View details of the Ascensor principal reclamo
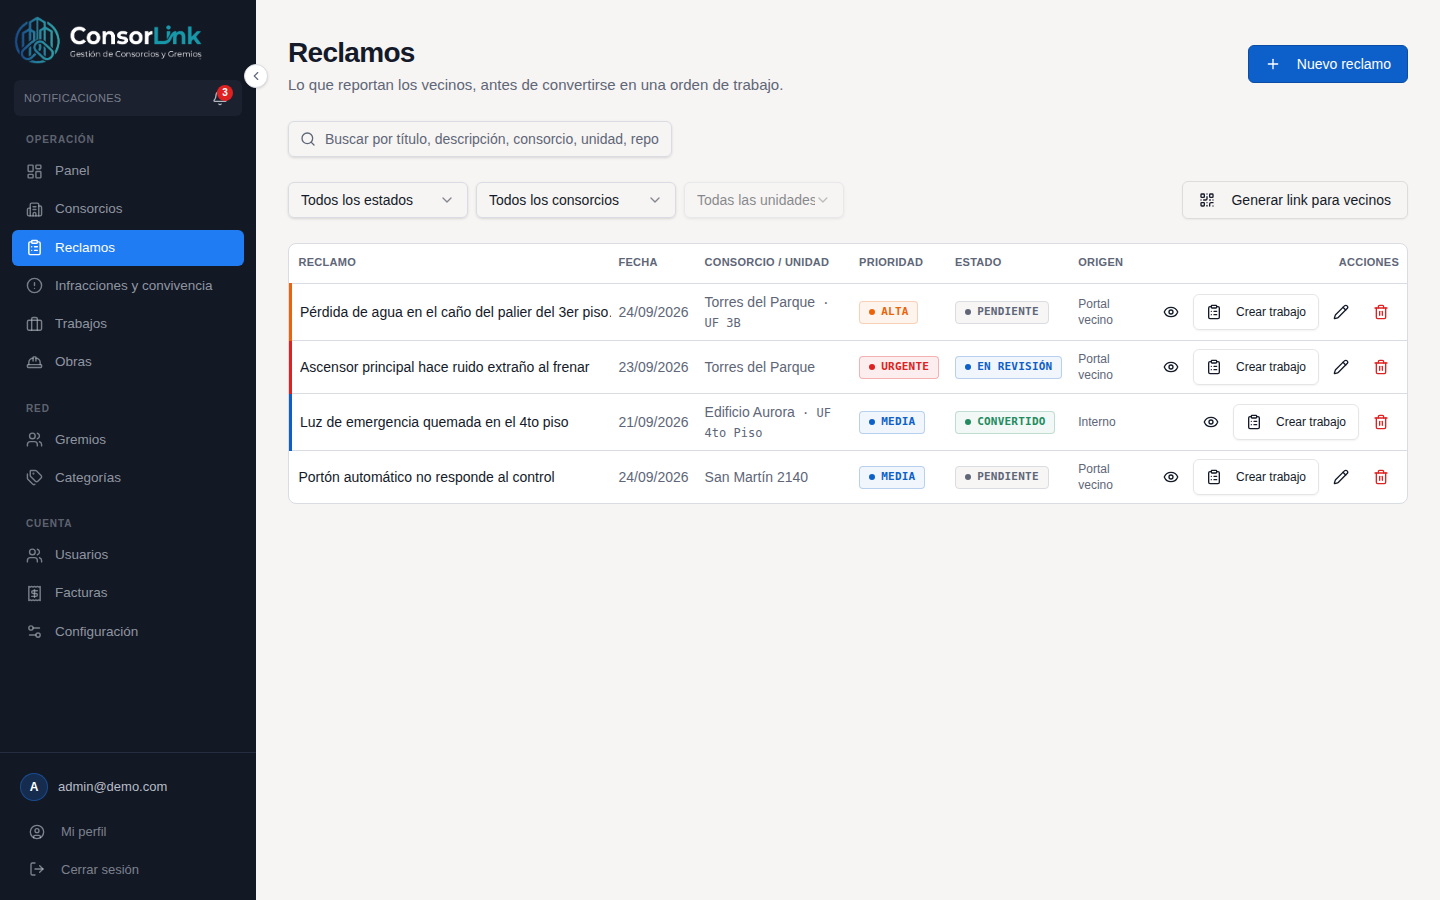This screenshot has height=900, width=1440. click(x=1171, y=367)
